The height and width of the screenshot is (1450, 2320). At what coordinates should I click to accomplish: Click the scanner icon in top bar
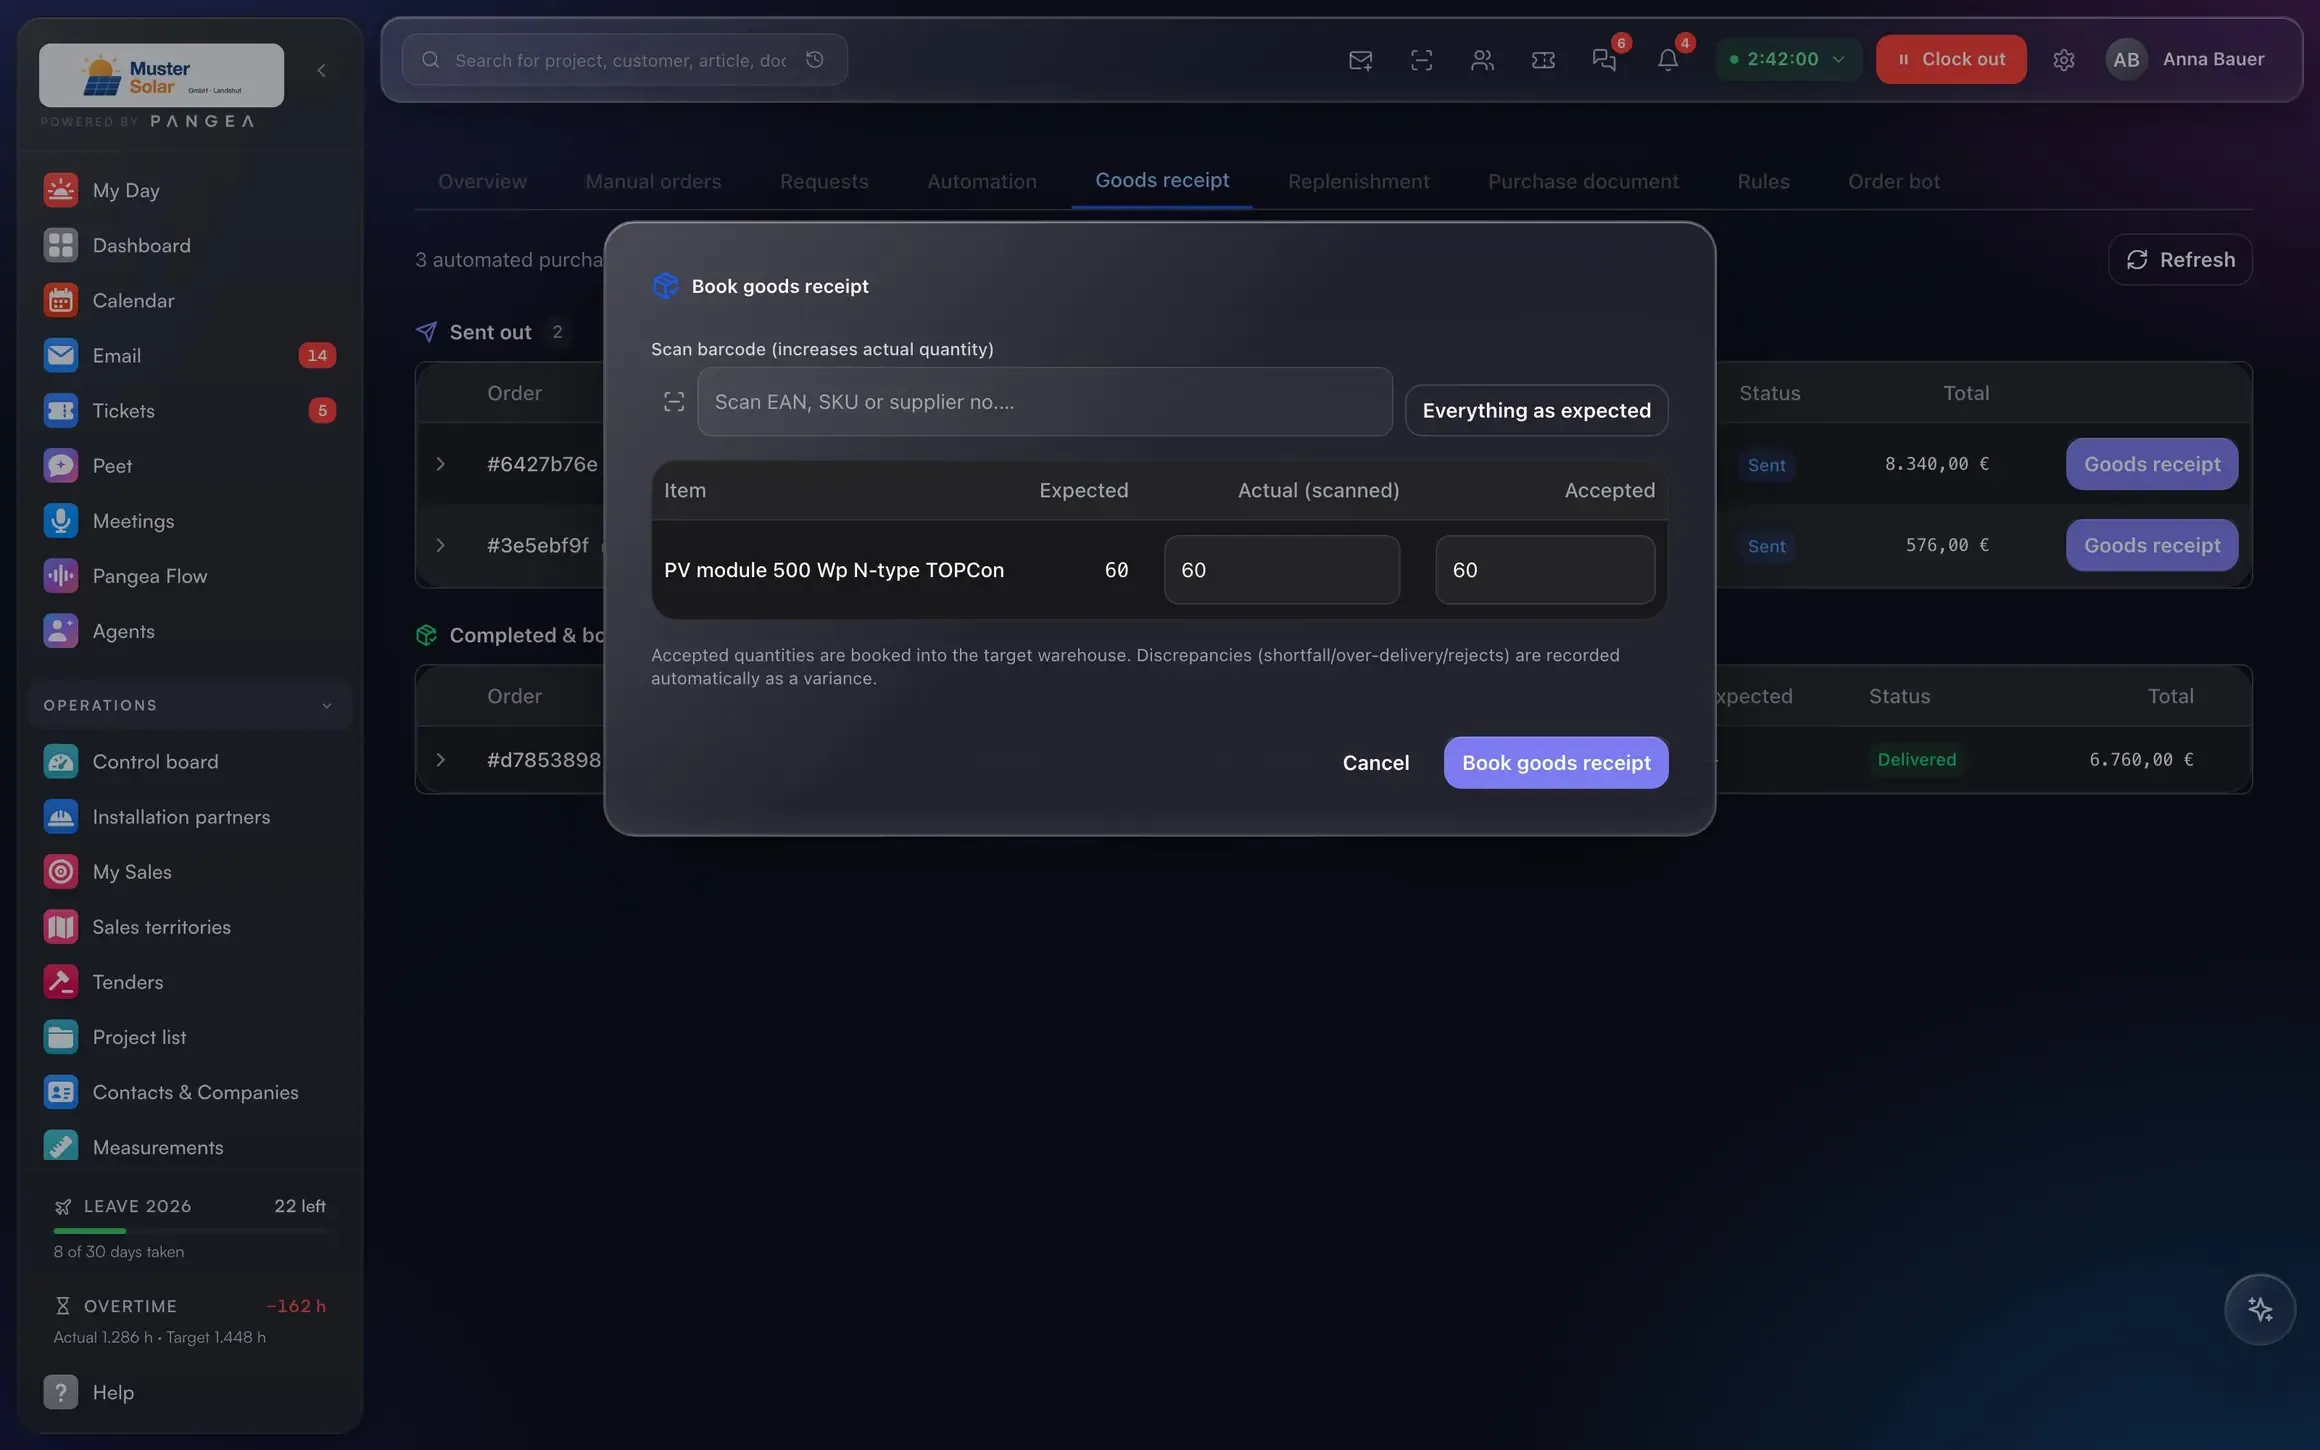click(1421, 60)
